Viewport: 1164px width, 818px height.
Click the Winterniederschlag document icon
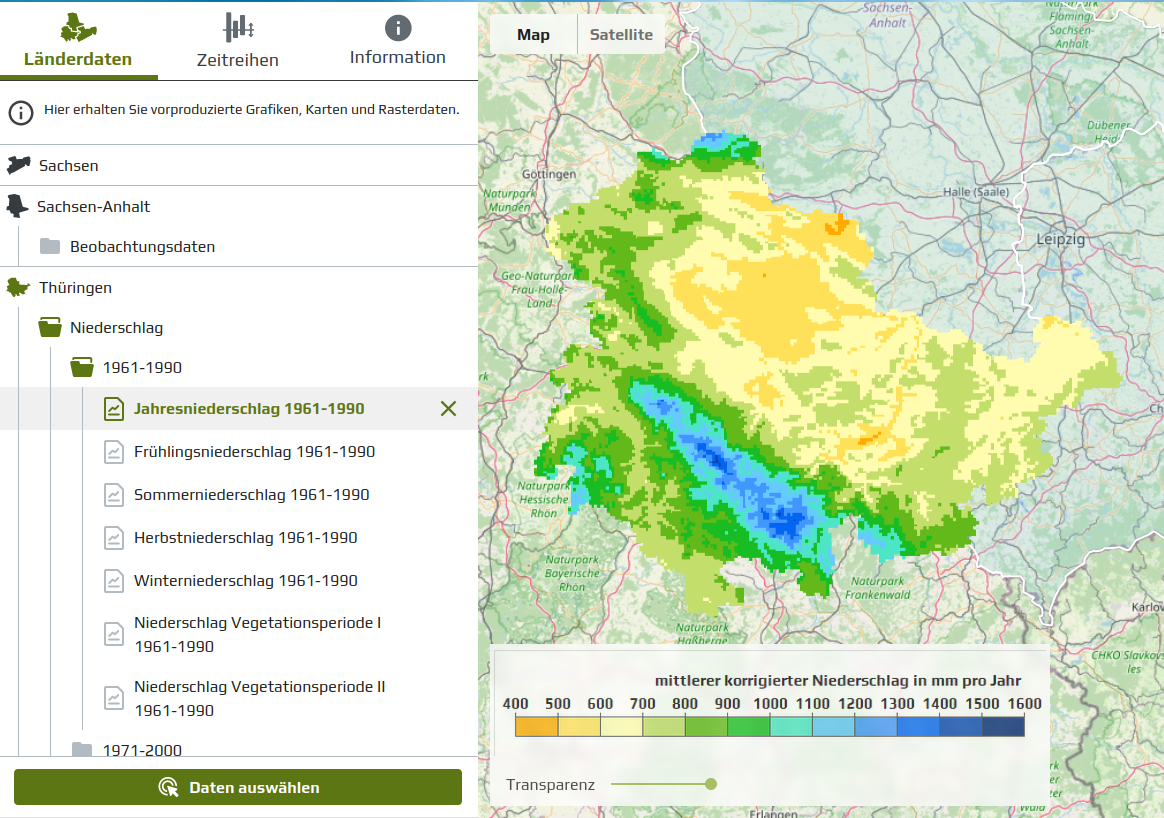coord(114,580)
